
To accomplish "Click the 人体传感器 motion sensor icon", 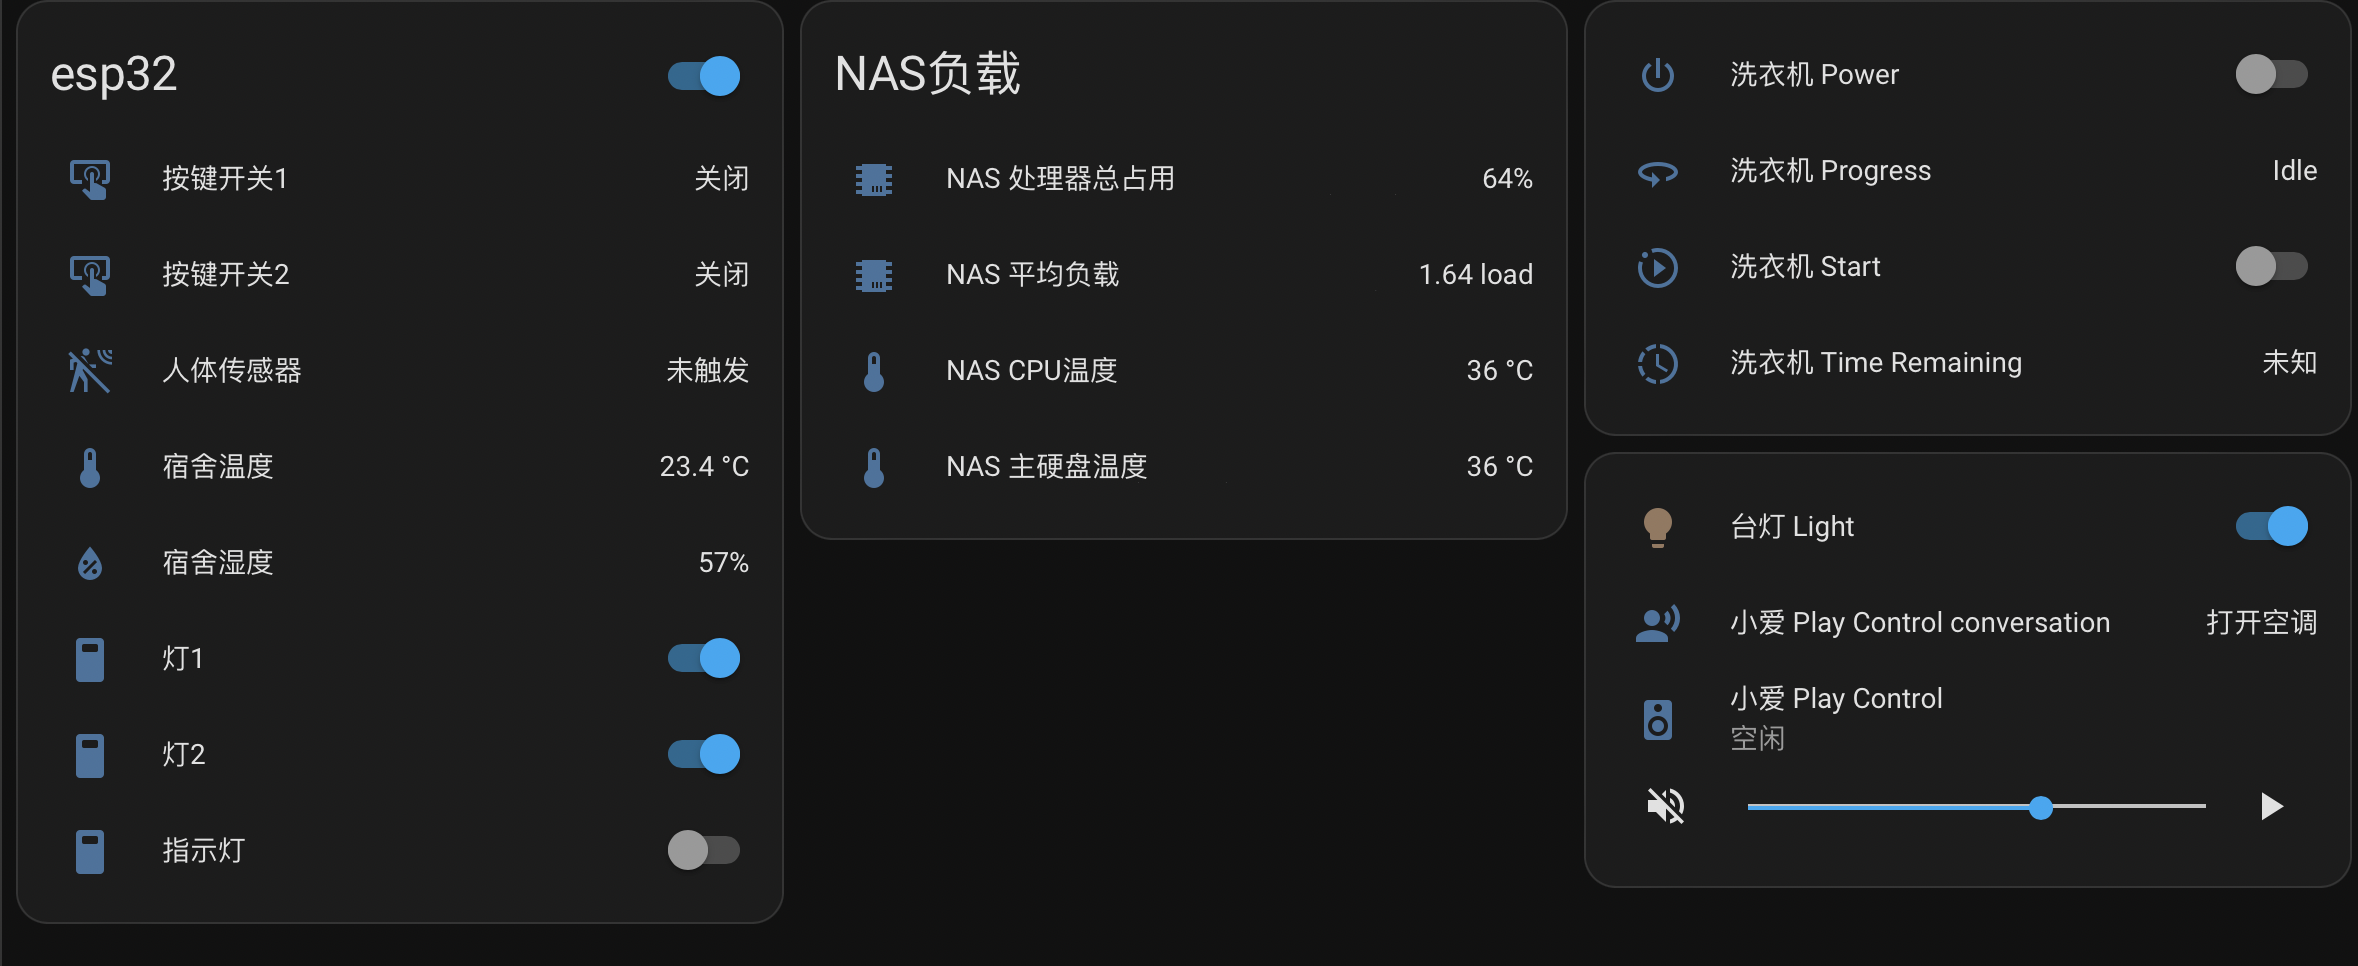I will (x=90, y=371).
